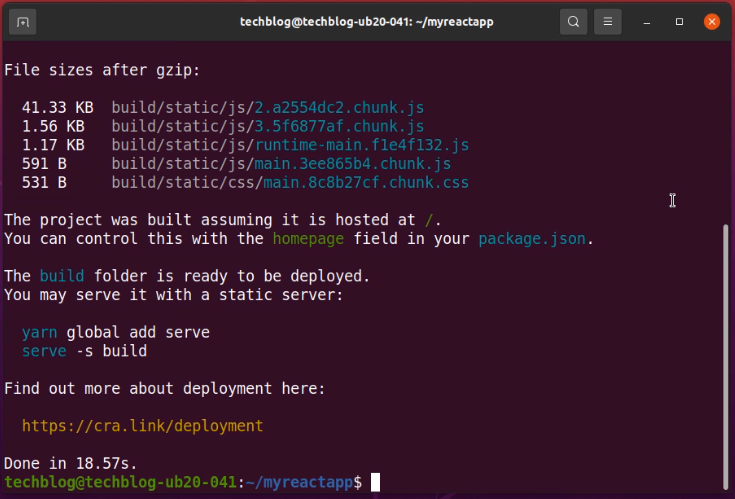
Task: Click the command prompt cursor block
Action: click(375, 483)
